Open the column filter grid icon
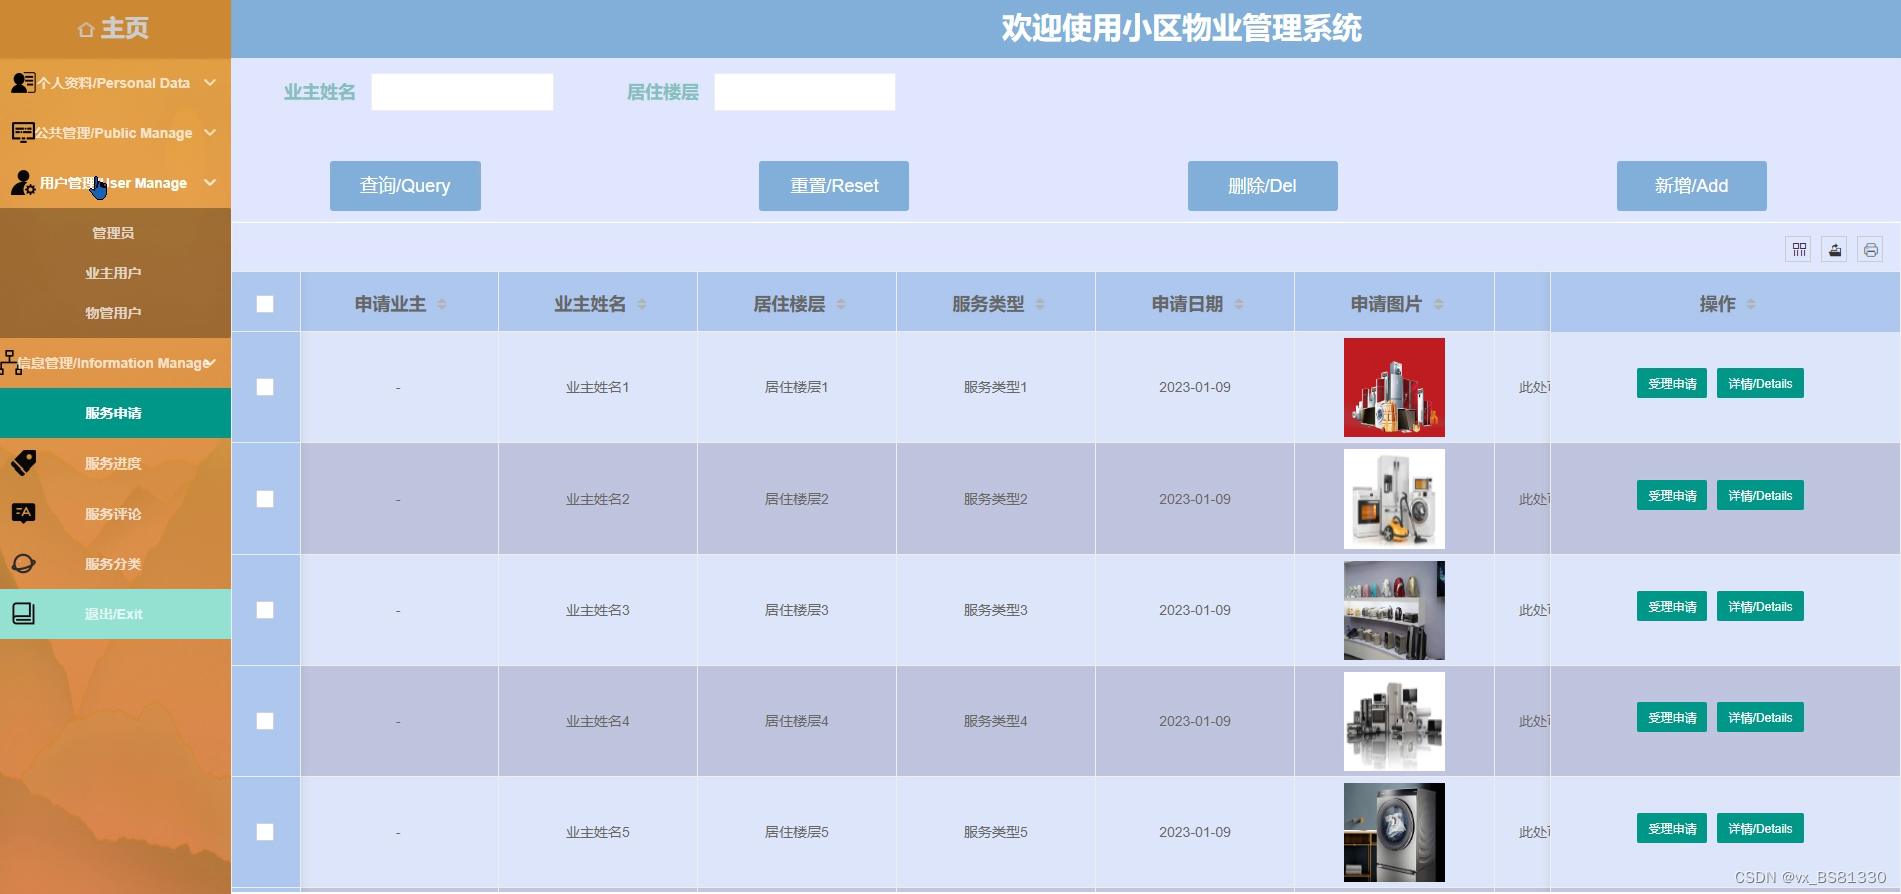The image size is (1901, 894). tap(1799, 250)
